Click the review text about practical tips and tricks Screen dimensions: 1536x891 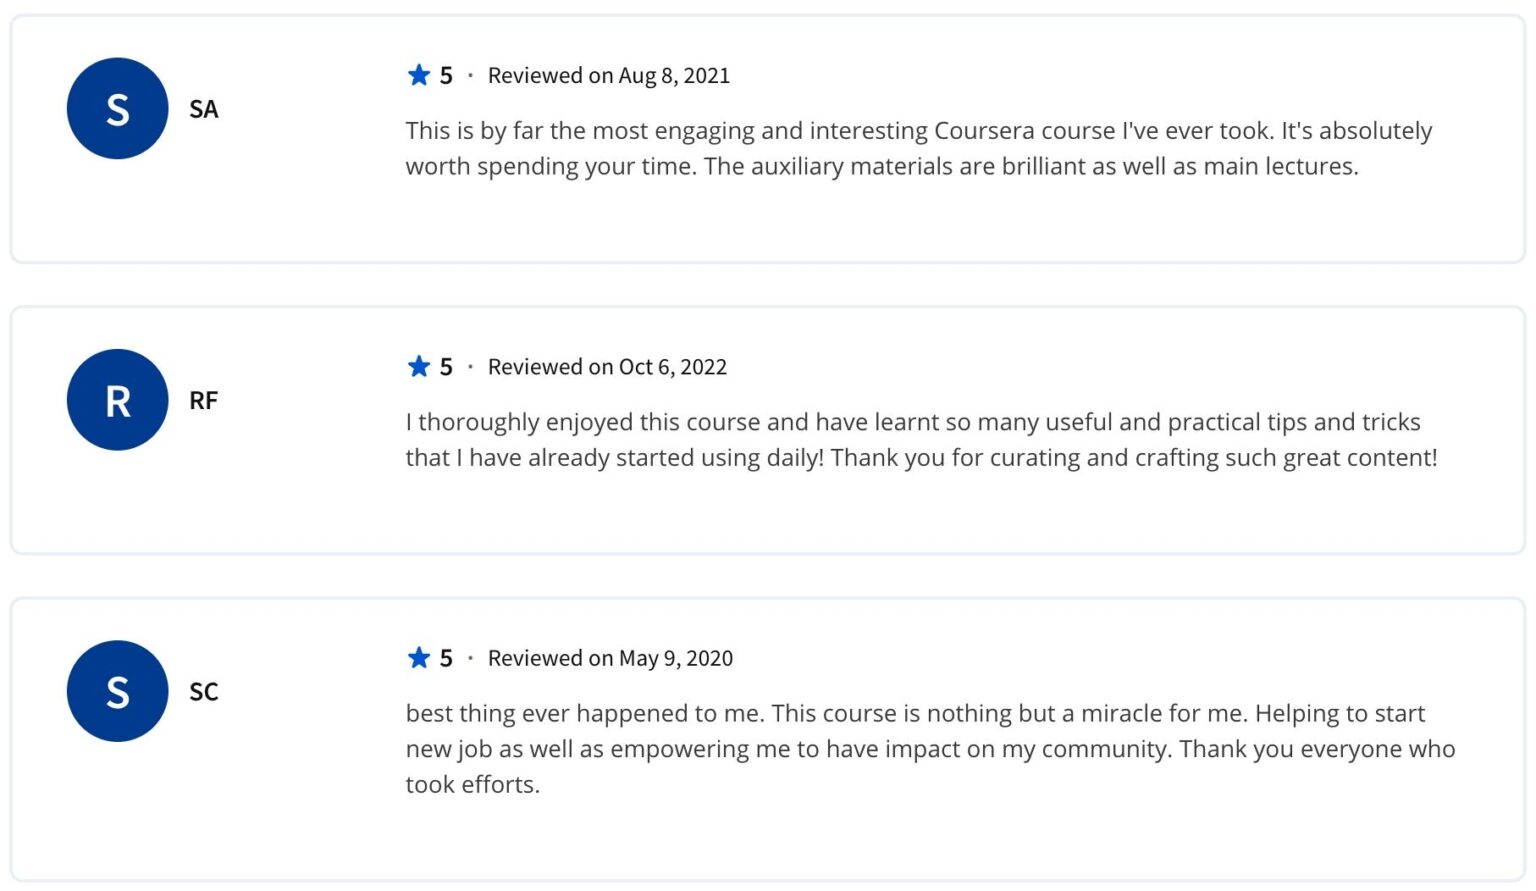point(921,439)
